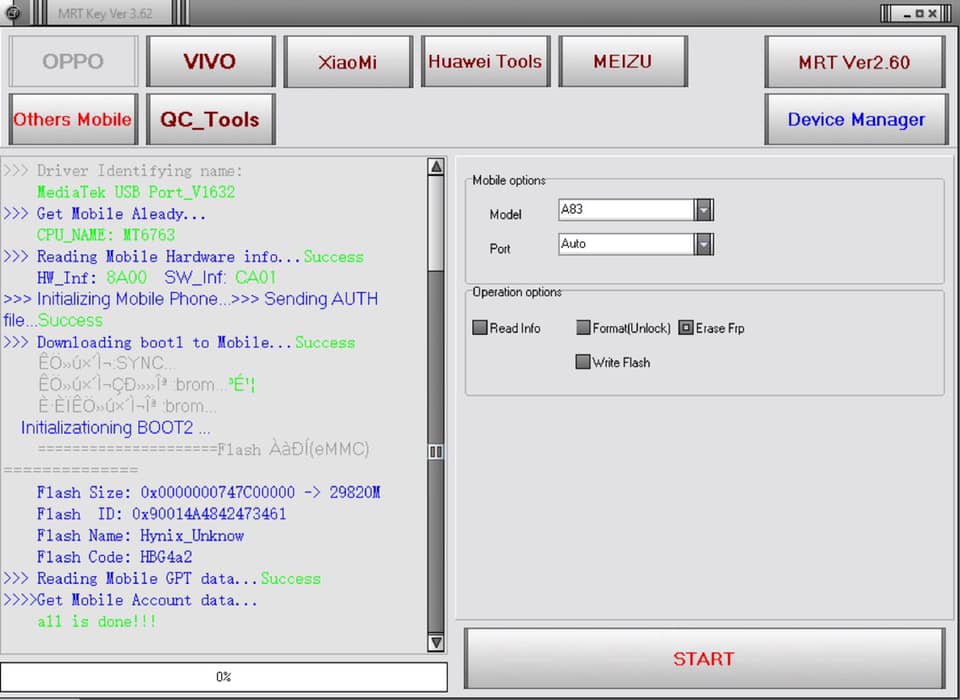
Task: Click 'Initializationing BOOT2 ...' log line
Action: tap(116, 427)
